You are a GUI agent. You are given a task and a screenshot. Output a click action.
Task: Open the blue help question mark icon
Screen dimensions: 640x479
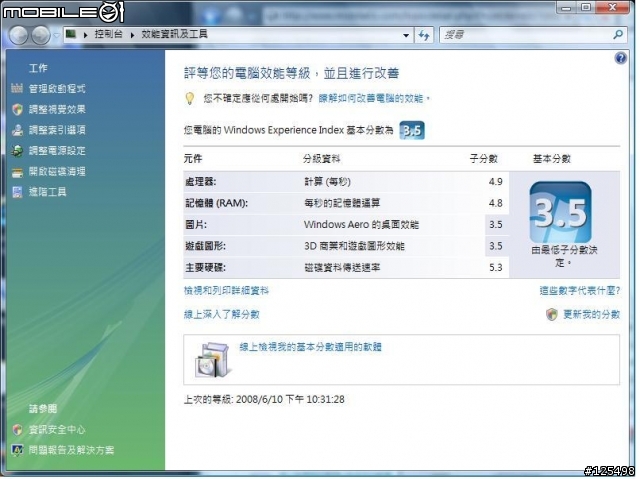pyautogui.click(x=620, y=58)
